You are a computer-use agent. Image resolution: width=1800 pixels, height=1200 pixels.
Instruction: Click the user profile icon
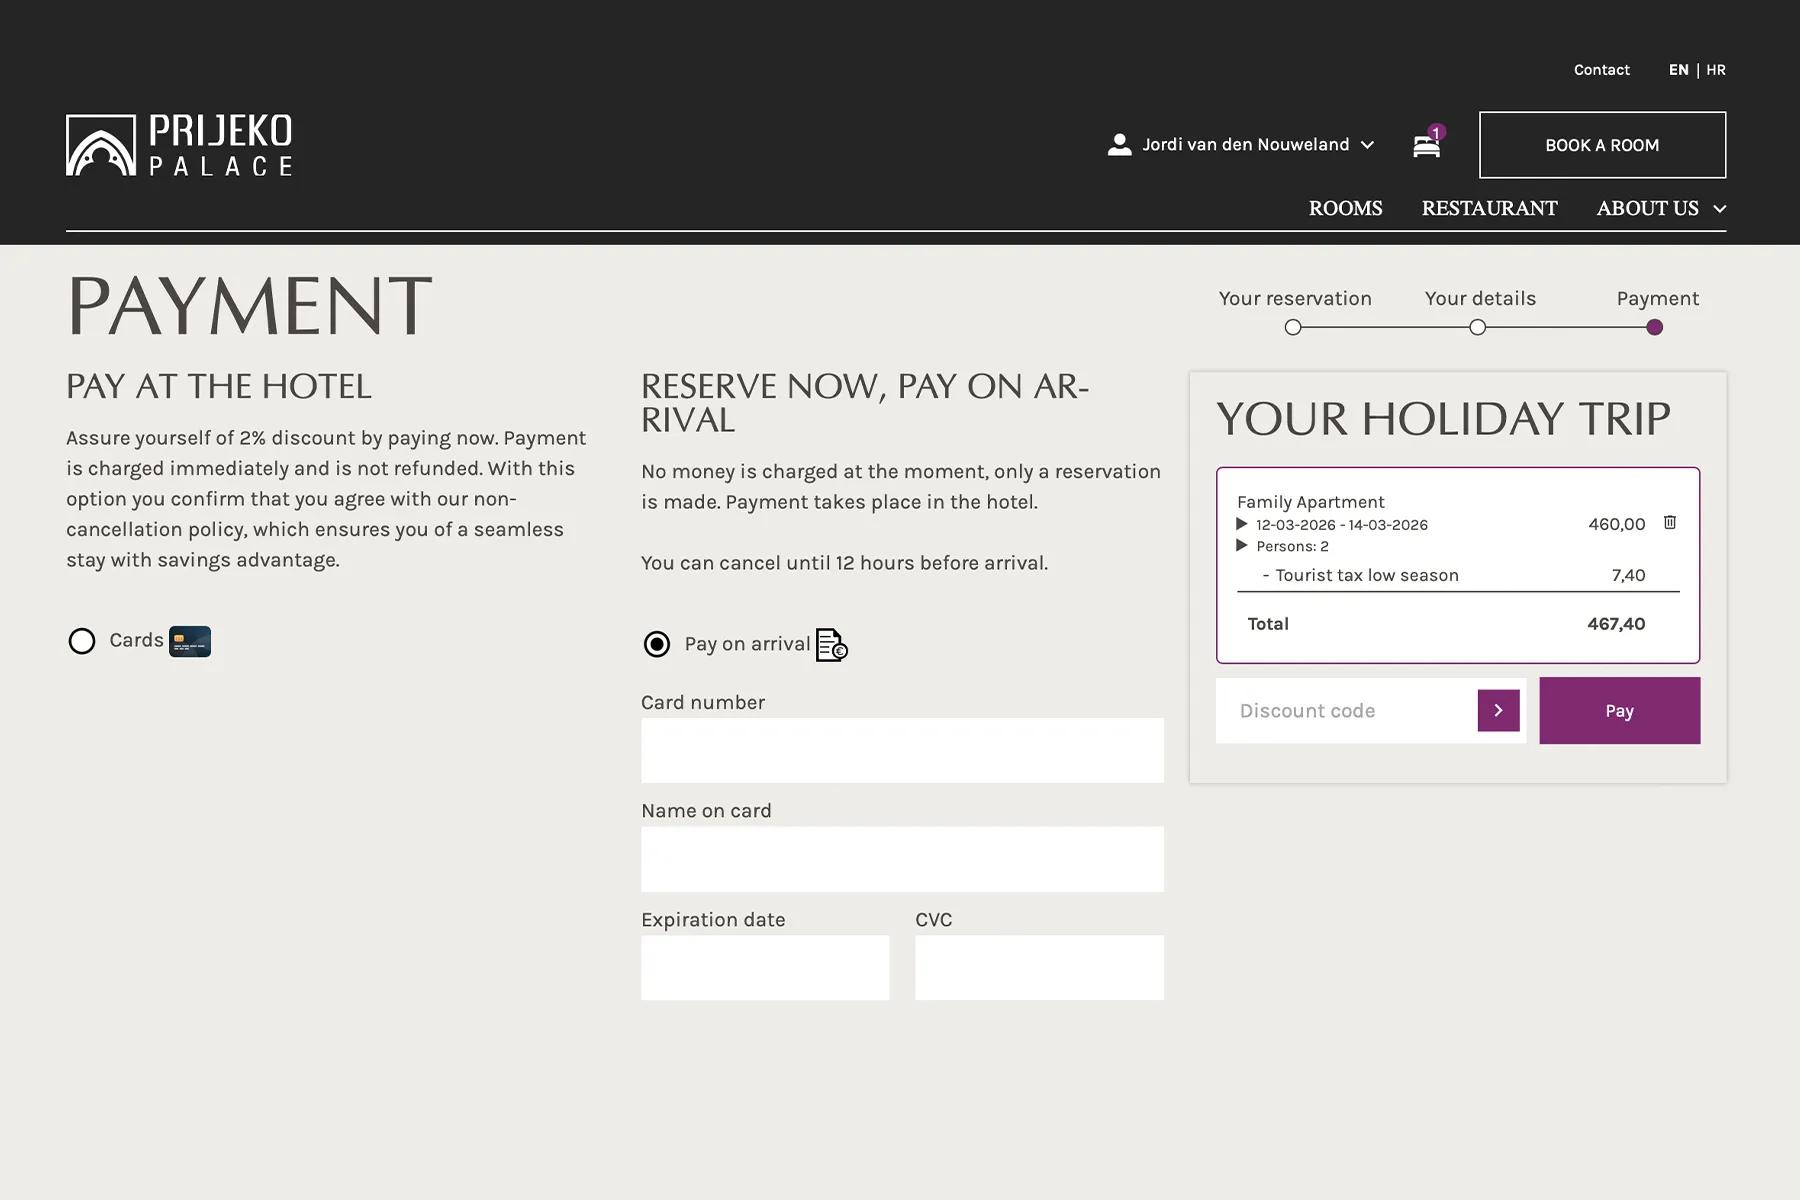pyautogui.click(x=1119, y=145)
